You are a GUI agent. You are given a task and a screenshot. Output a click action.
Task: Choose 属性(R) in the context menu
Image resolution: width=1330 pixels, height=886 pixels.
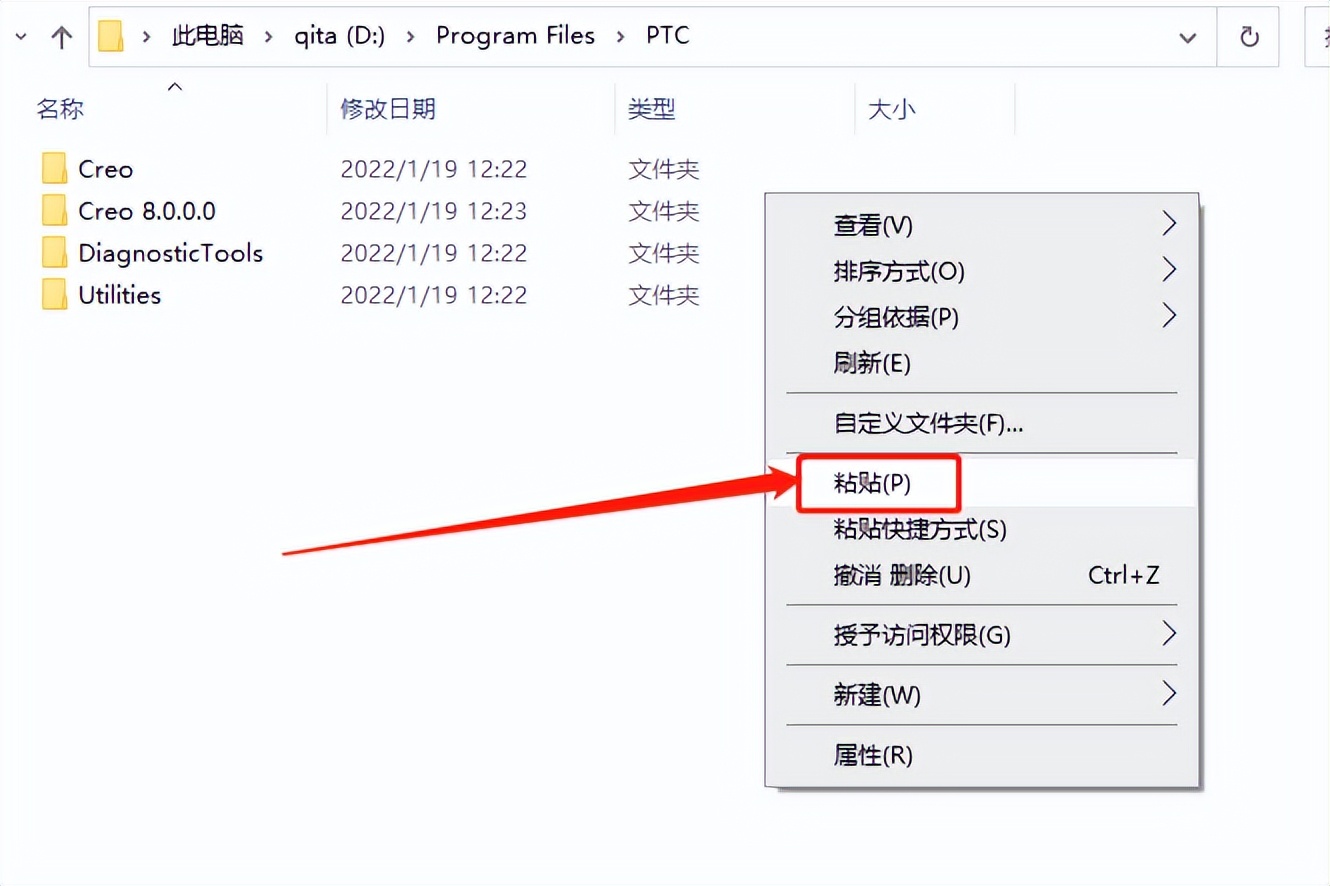pyautogui.click(x=876, y=756)
